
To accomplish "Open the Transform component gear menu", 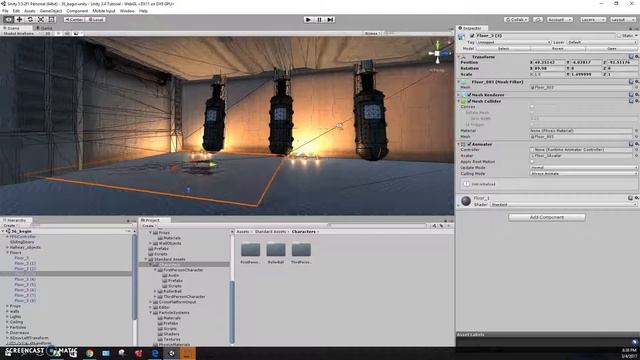I will tap(636, 57).
